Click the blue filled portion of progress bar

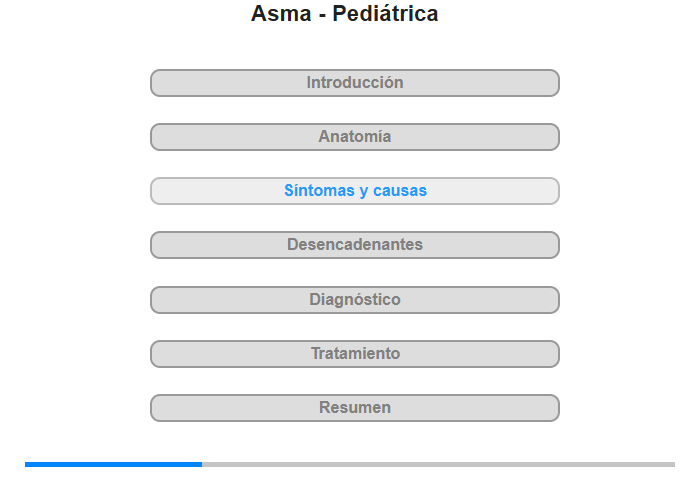pos(113,465)
